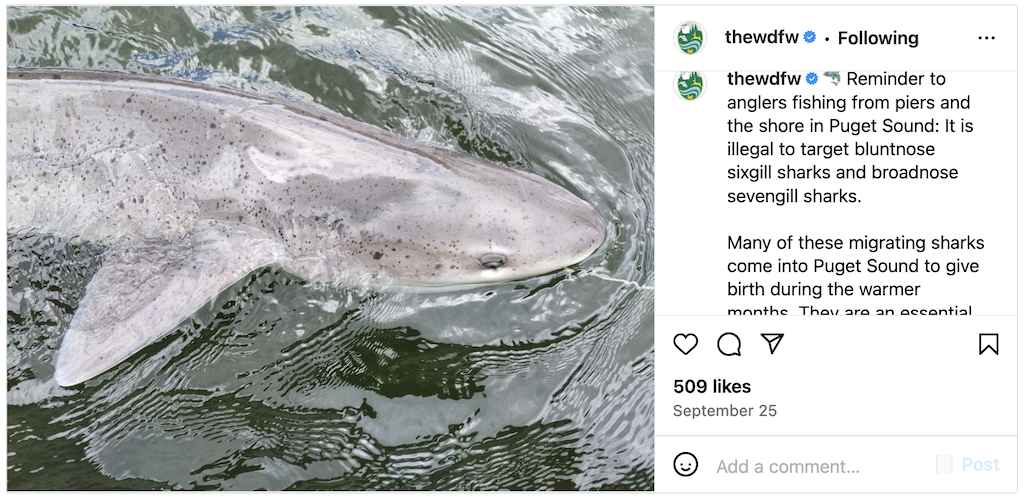This screenshot has height=500, width=1024.
Task: Click the shark photo
Action: (x=330, y=250)
